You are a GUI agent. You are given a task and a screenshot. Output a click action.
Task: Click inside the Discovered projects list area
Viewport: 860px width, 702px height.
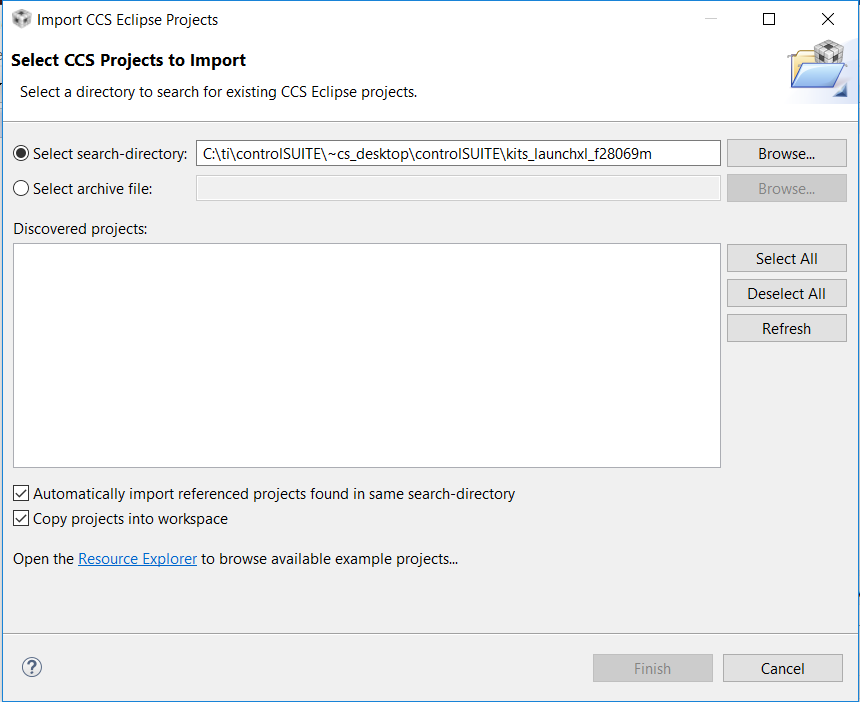click(x=366, y=355)
